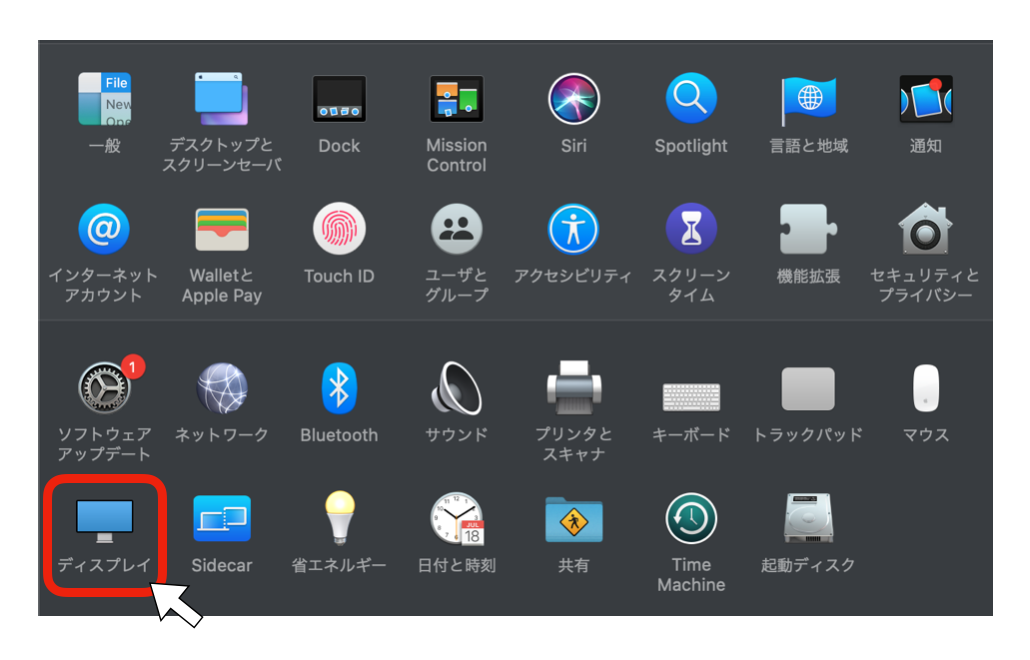
Task: Open the Dock preferences icon
Action: coord(339,99)
